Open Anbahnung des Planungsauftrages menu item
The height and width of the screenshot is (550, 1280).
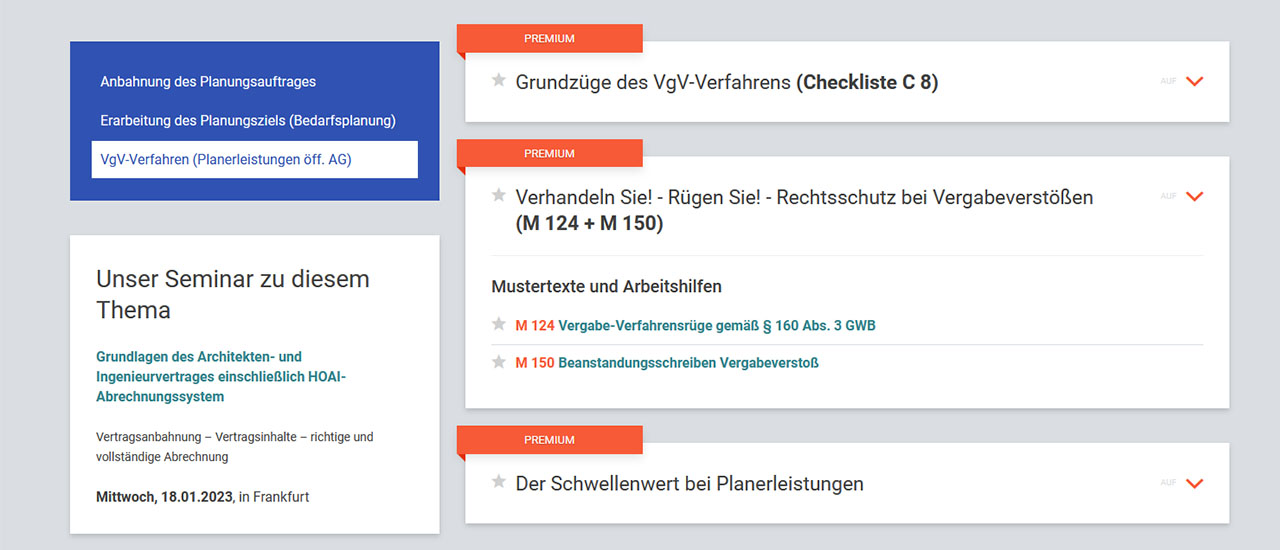(208, 81)
